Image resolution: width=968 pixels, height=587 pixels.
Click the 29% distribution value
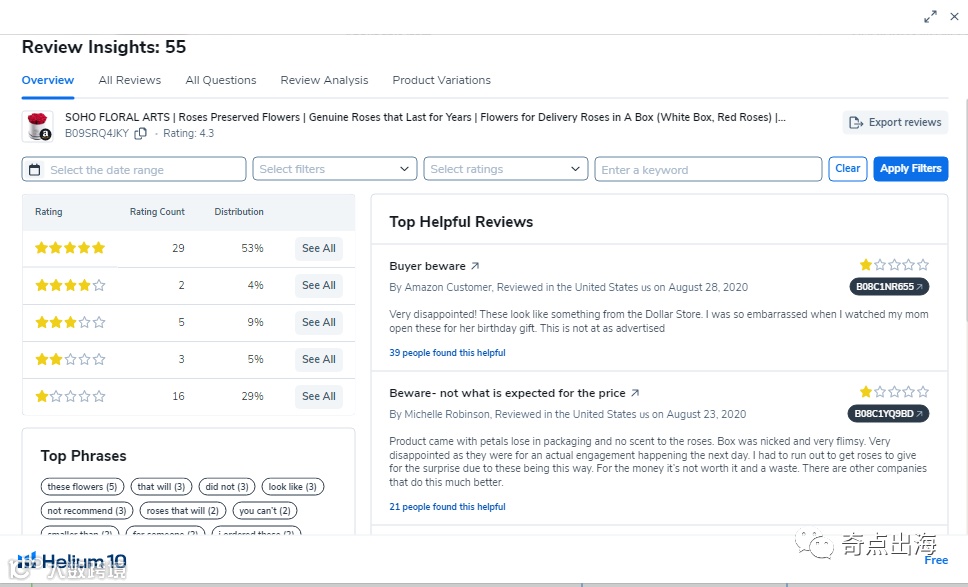pyautogui.click(x=252, y=396)
